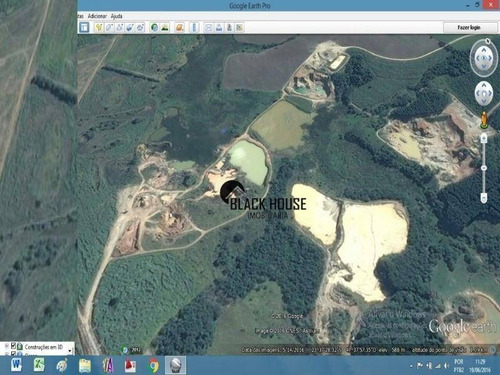
Task: Click the save image toolbar icon
Action: [x=229, y=27]
